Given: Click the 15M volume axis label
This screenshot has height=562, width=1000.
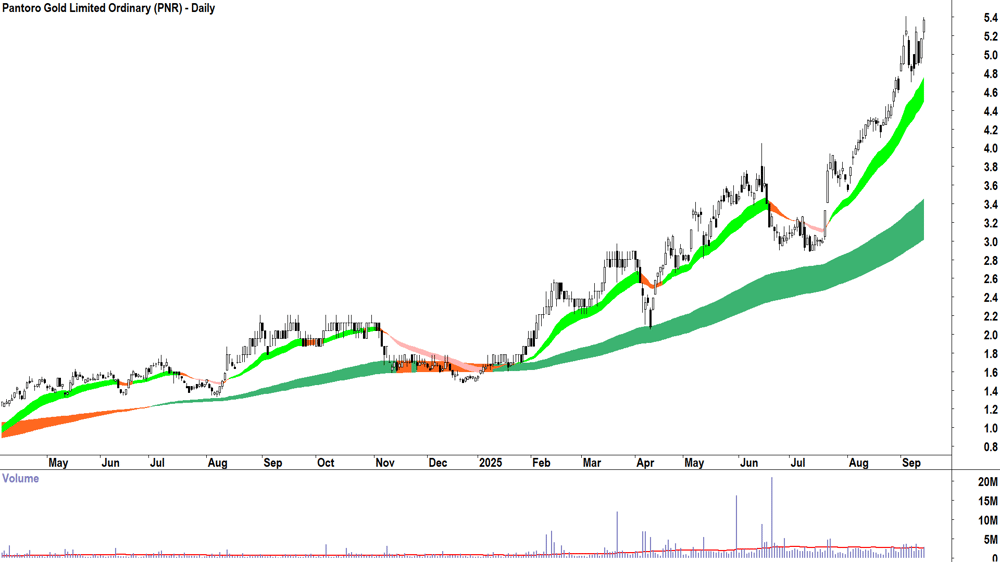Looking at the screenshot, I should pos(988,501).
